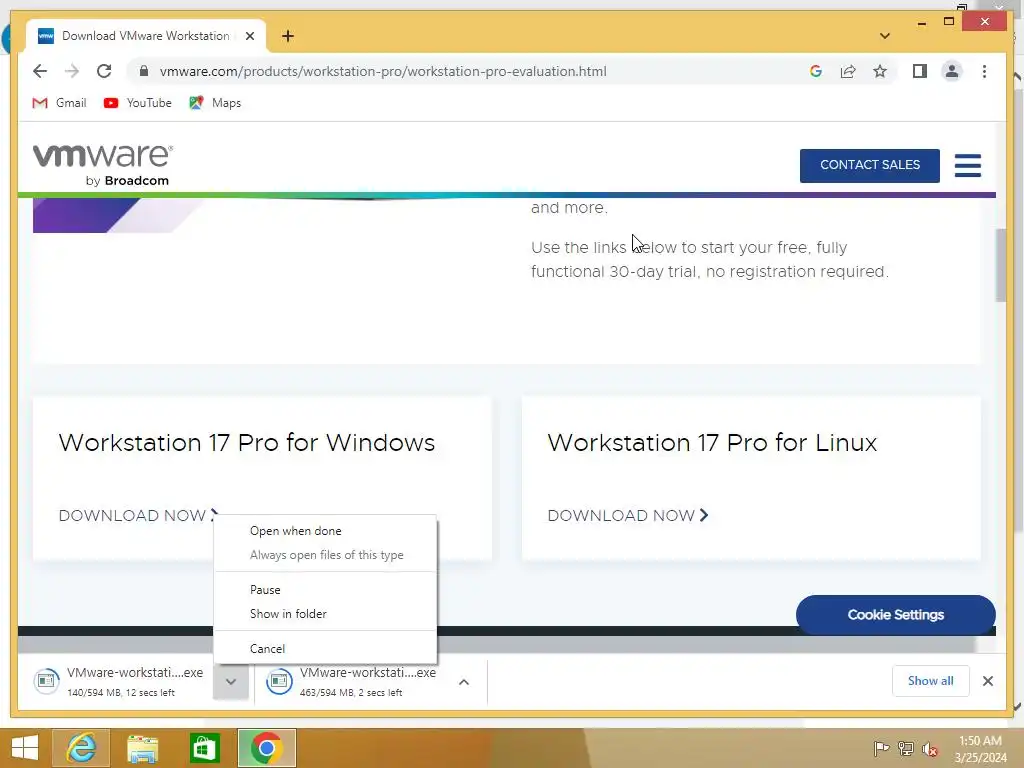The height and width of the screenshot is (768, 1024).
Task: Click the page vertical scrollbar thumb
Action: point(1000,265)
